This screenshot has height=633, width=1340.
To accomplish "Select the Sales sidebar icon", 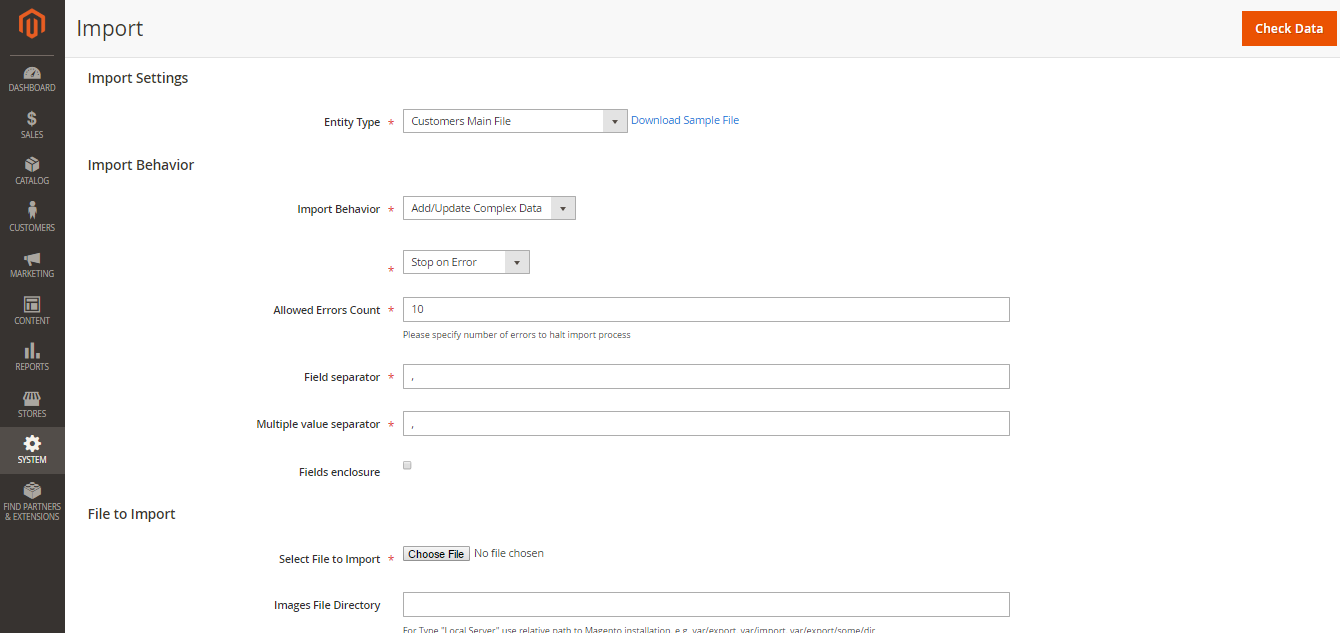I will tap(31, 122).
